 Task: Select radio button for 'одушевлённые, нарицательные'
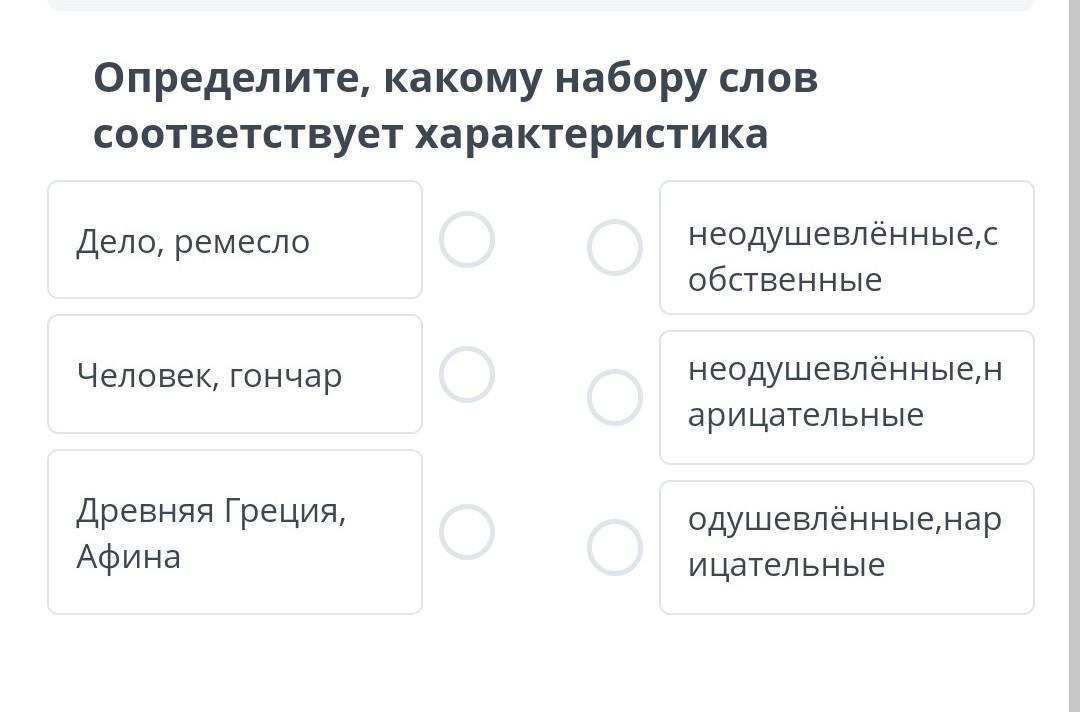[x=615, y=548]
